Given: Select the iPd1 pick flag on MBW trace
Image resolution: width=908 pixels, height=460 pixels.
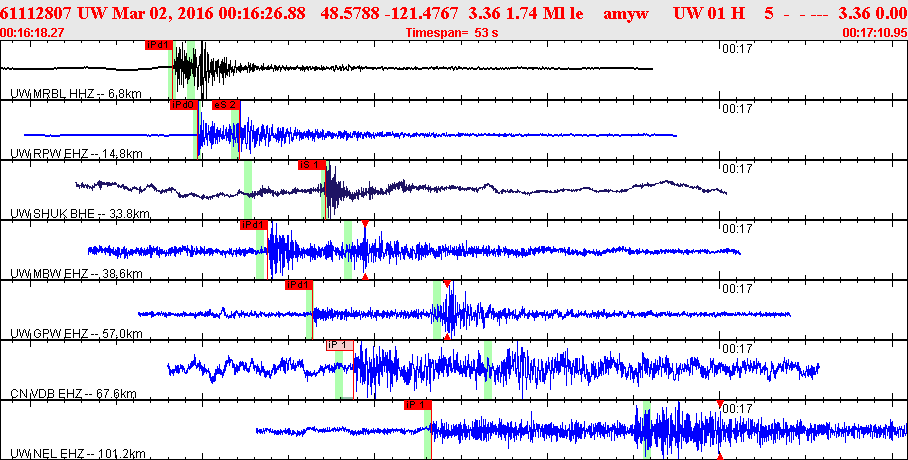Looking at the screenshot, I should (x=254, y=225).
